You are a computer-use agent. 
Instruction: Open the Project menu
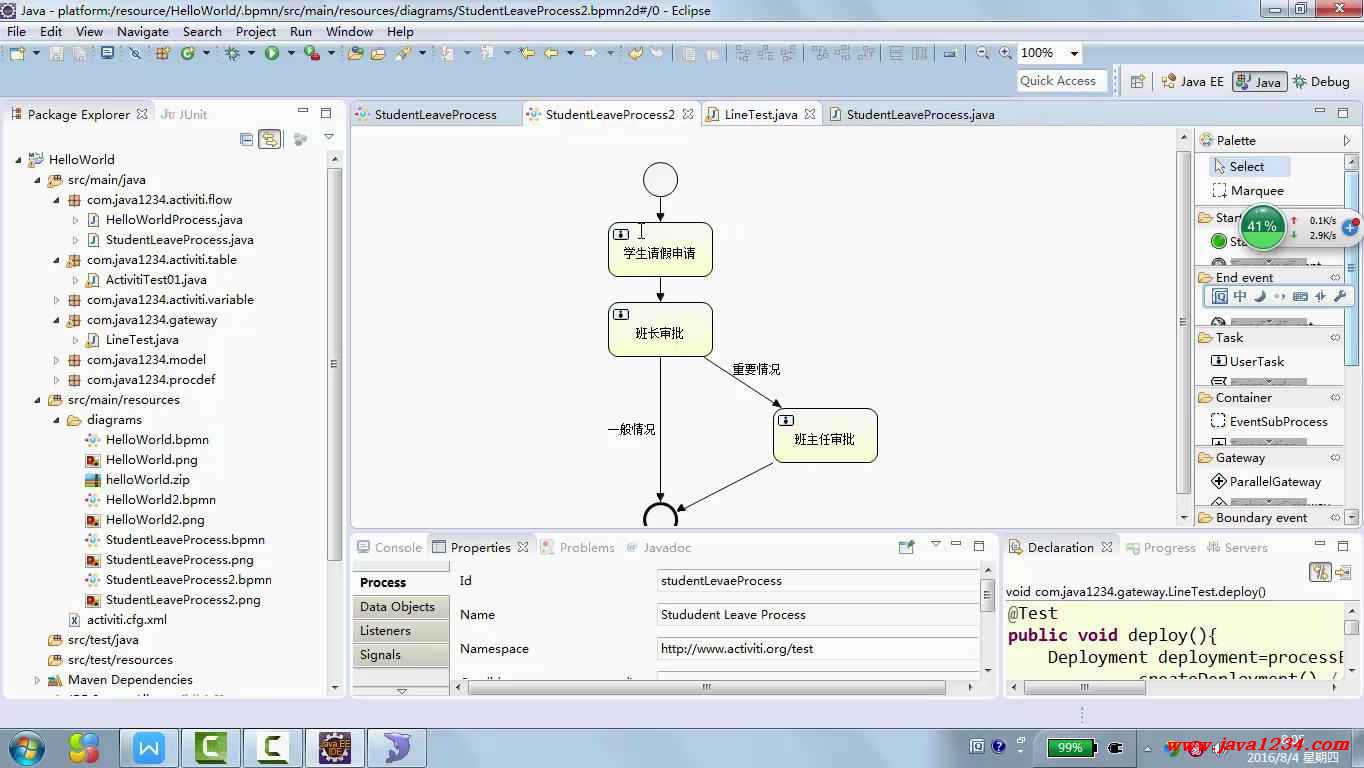click(x=256, y=31)
